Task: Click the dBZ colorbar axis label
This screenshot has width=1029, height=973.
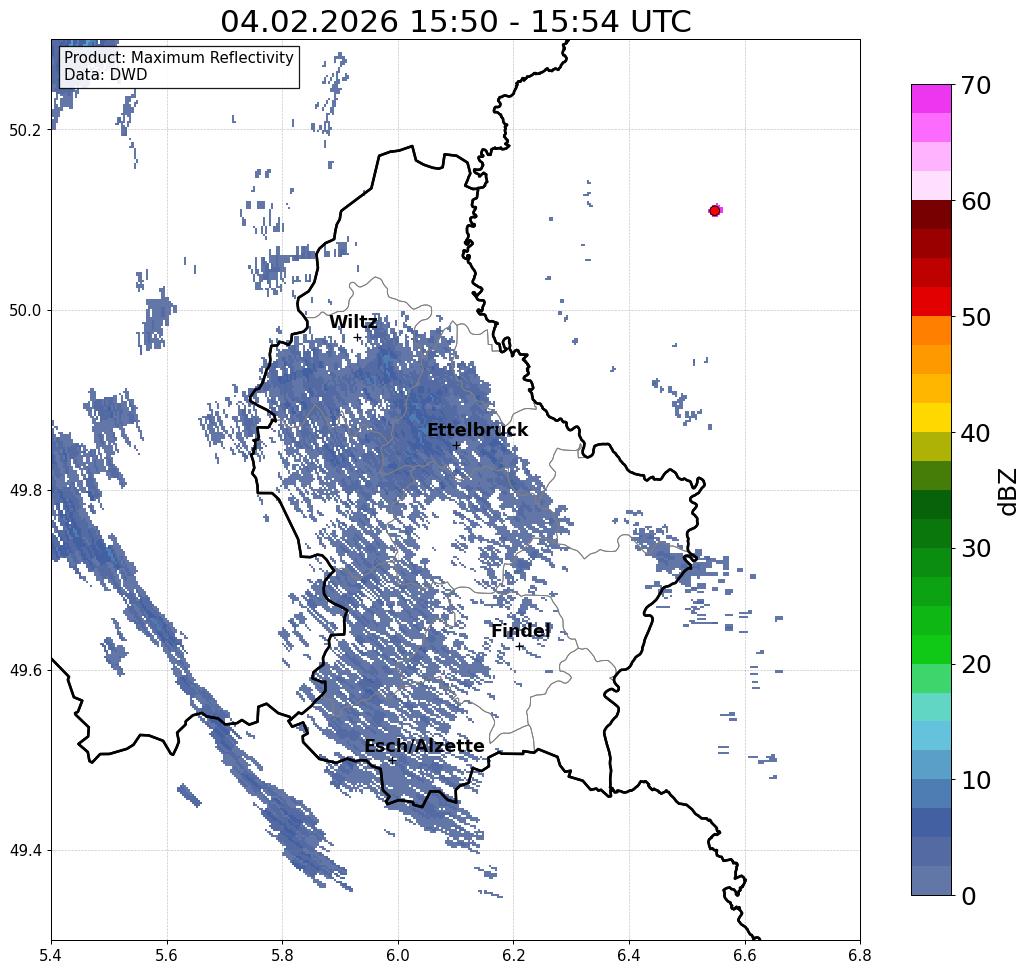Action: [x=1007, y=491]
